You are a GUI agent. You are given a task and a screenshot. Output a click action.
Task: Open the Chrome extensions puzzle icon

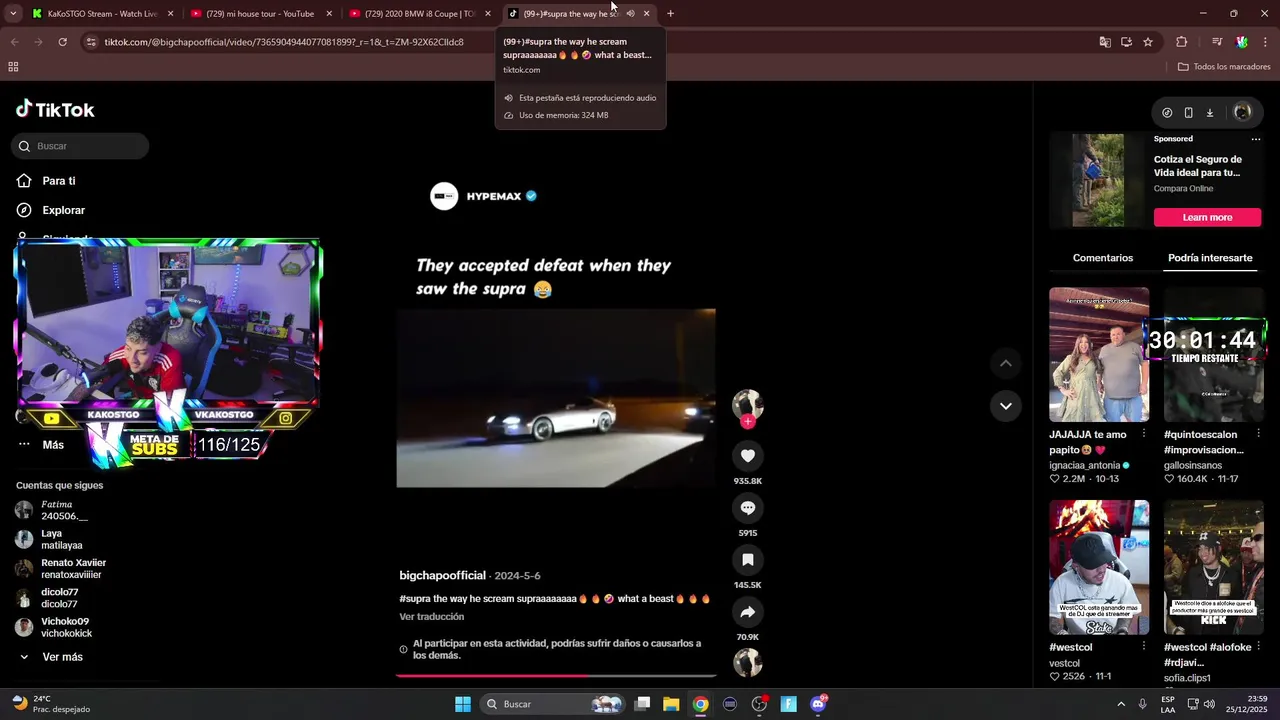pyautogui.click(x=1181, y=42)
